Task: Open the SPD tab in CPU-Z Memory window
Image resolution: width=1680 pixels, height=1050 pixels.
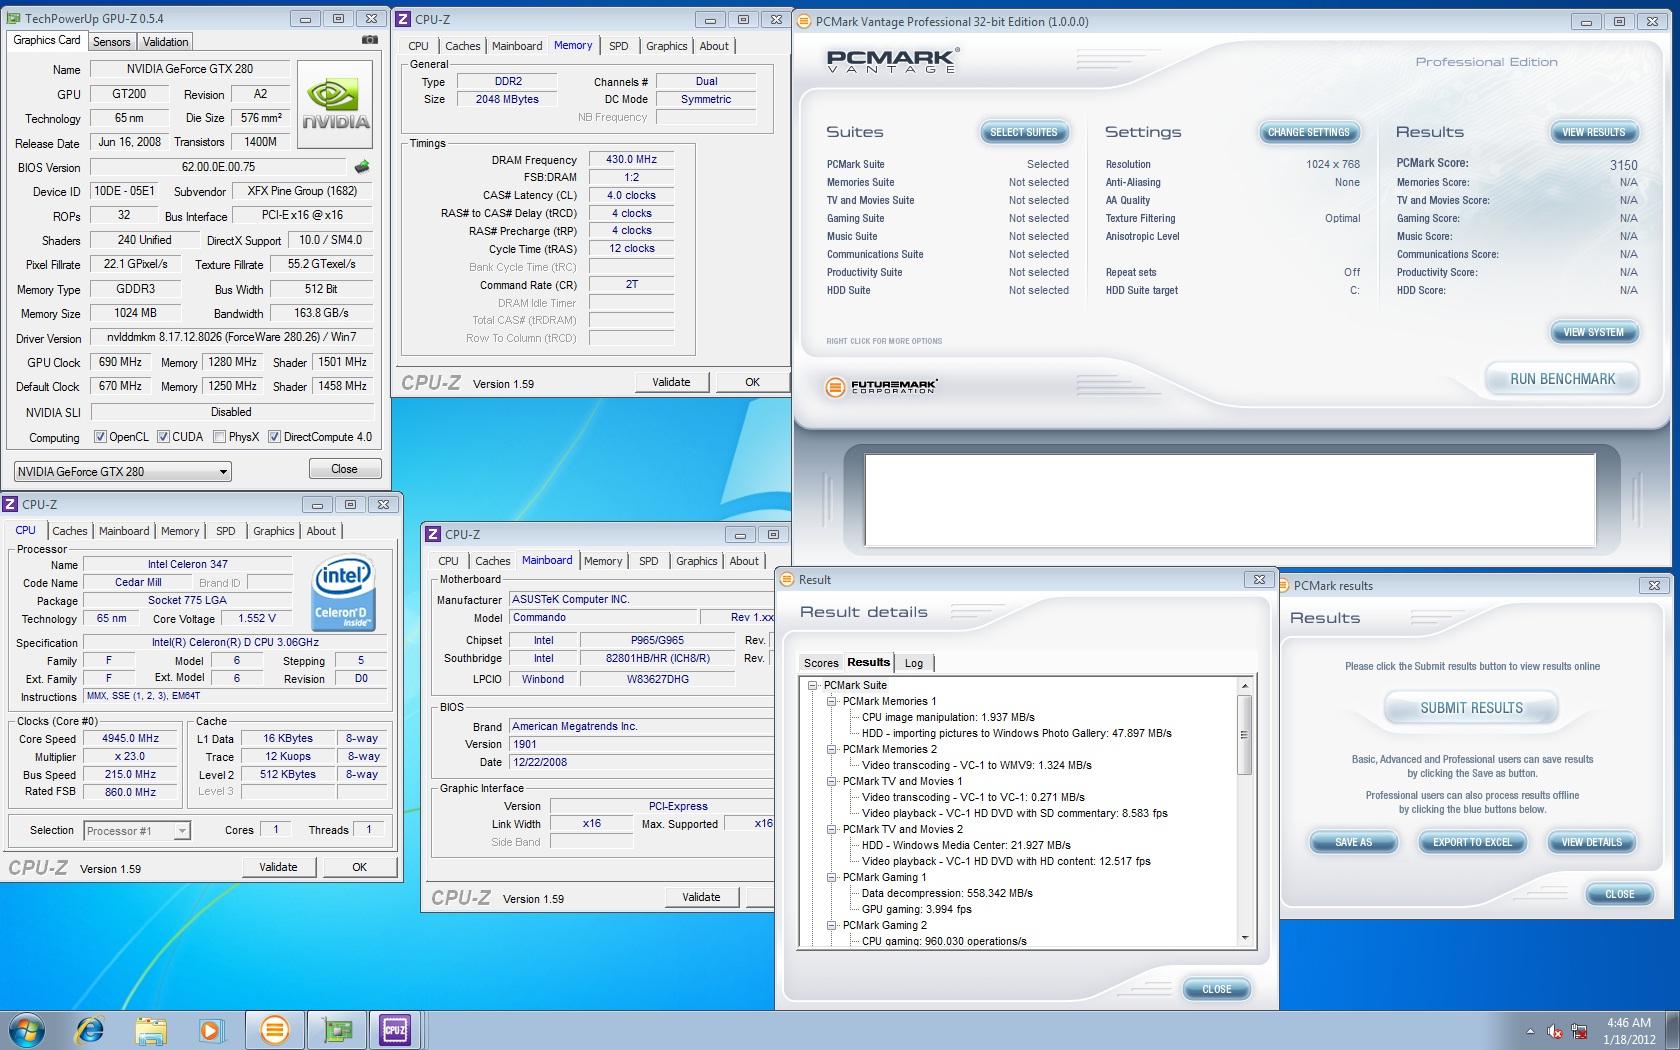Action: pos(619,46)
